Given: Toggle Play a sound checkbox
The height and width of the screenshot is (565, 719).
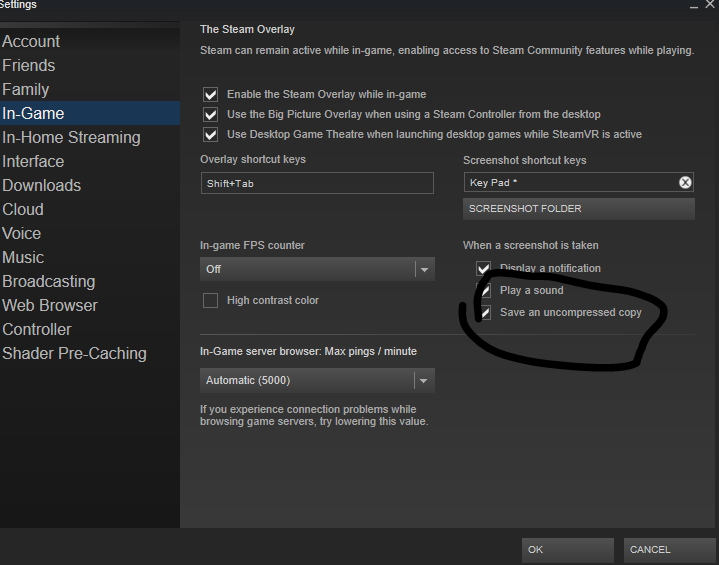Looking at the screenshot, I should [484, 290].
